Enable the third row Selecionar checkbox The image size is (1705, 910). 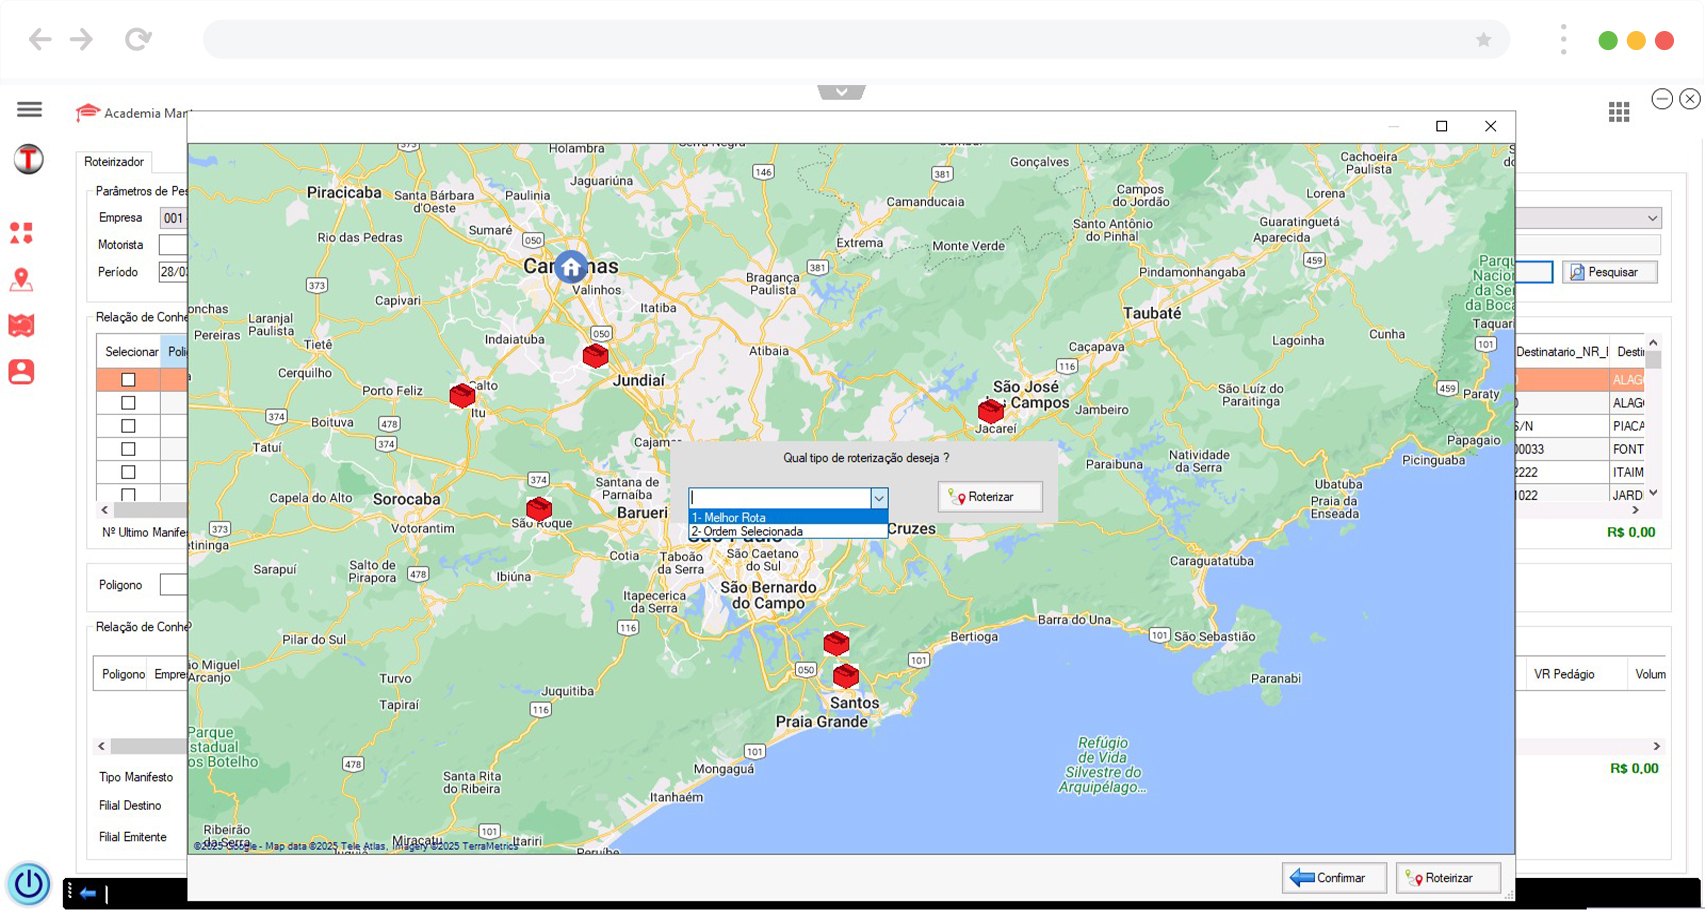coord(128,426)
